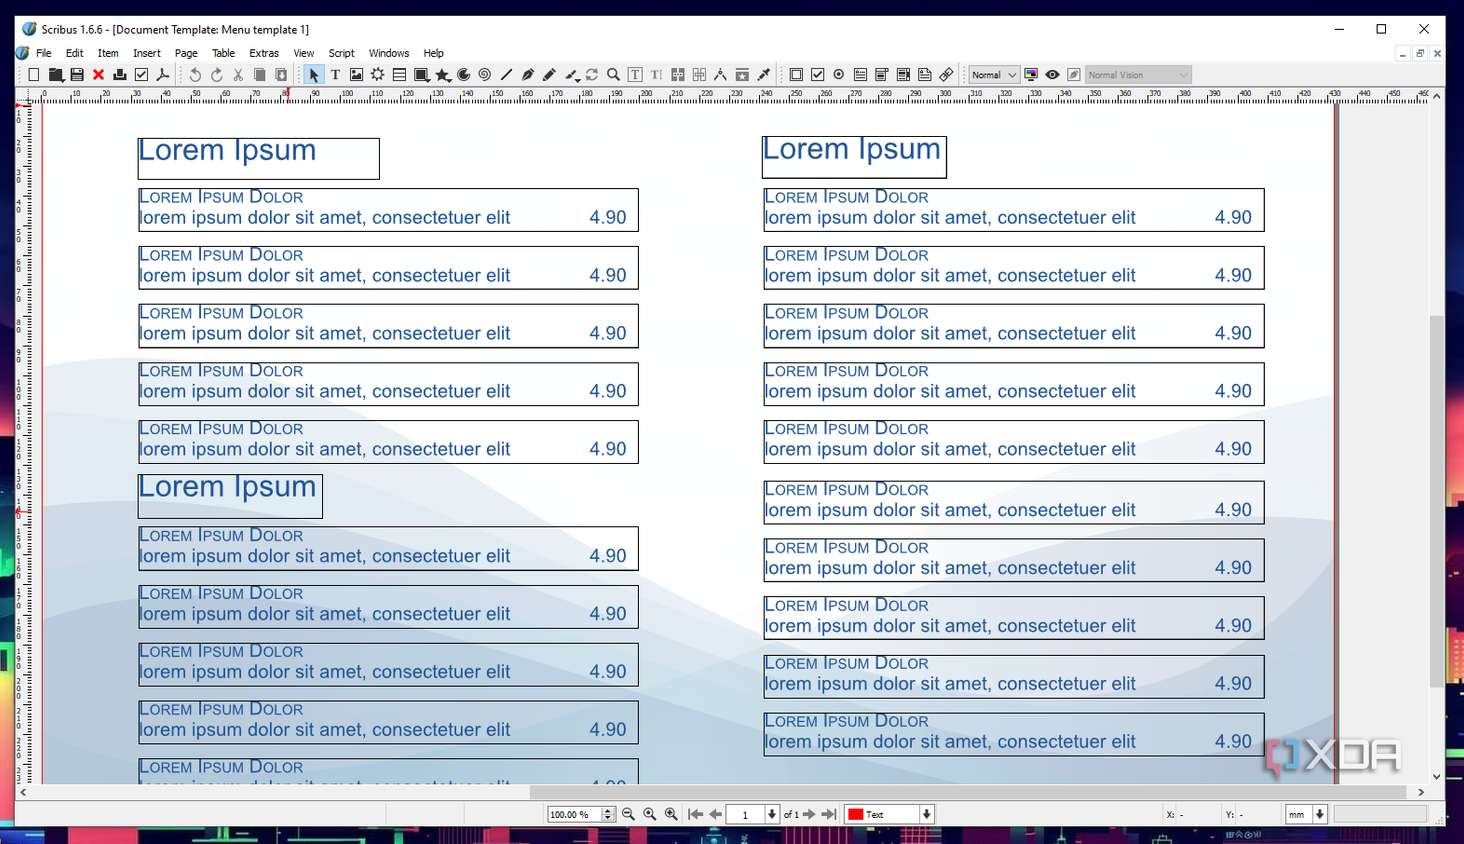This screenshot has width=1464, height=844.
Task: Select the Zoom magnifier tool
Action: [613, 75]
